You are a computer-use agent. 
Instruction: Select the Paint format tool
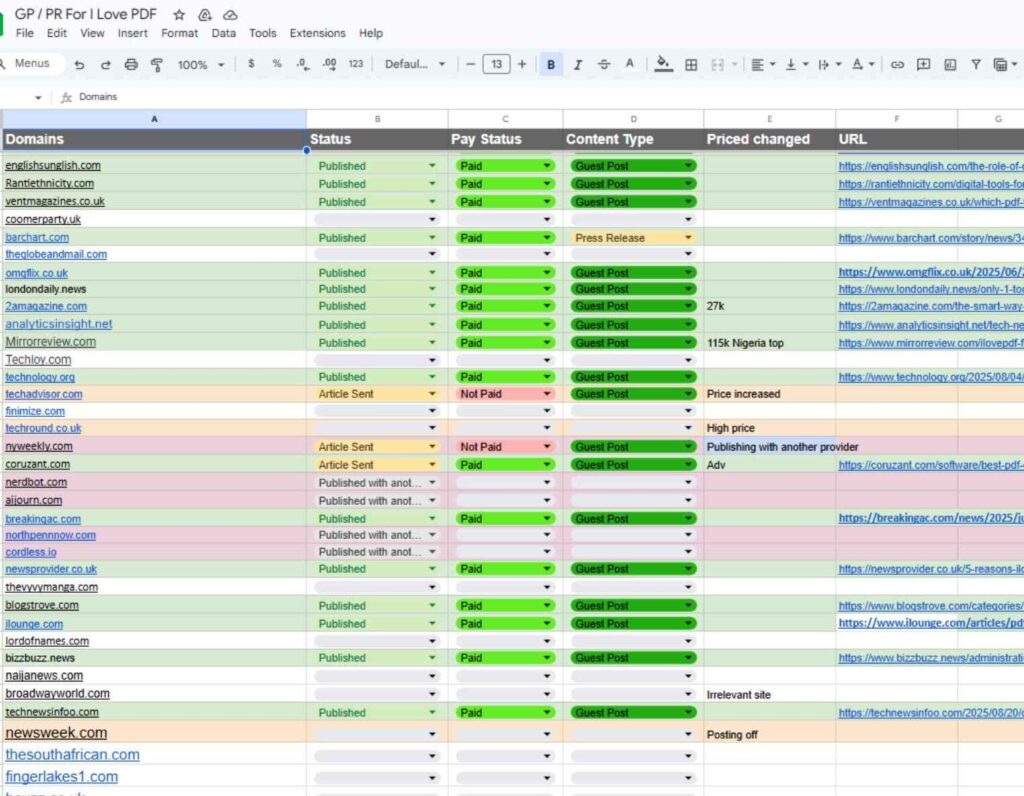(x=157, y=65)
